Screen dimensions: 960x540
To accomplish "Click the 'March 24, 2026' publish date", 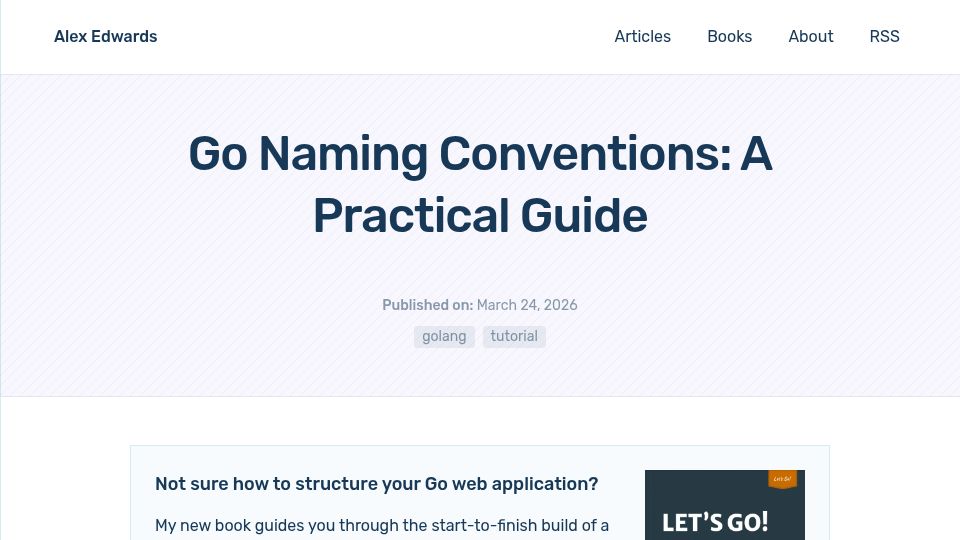I will tap(527, 305).
